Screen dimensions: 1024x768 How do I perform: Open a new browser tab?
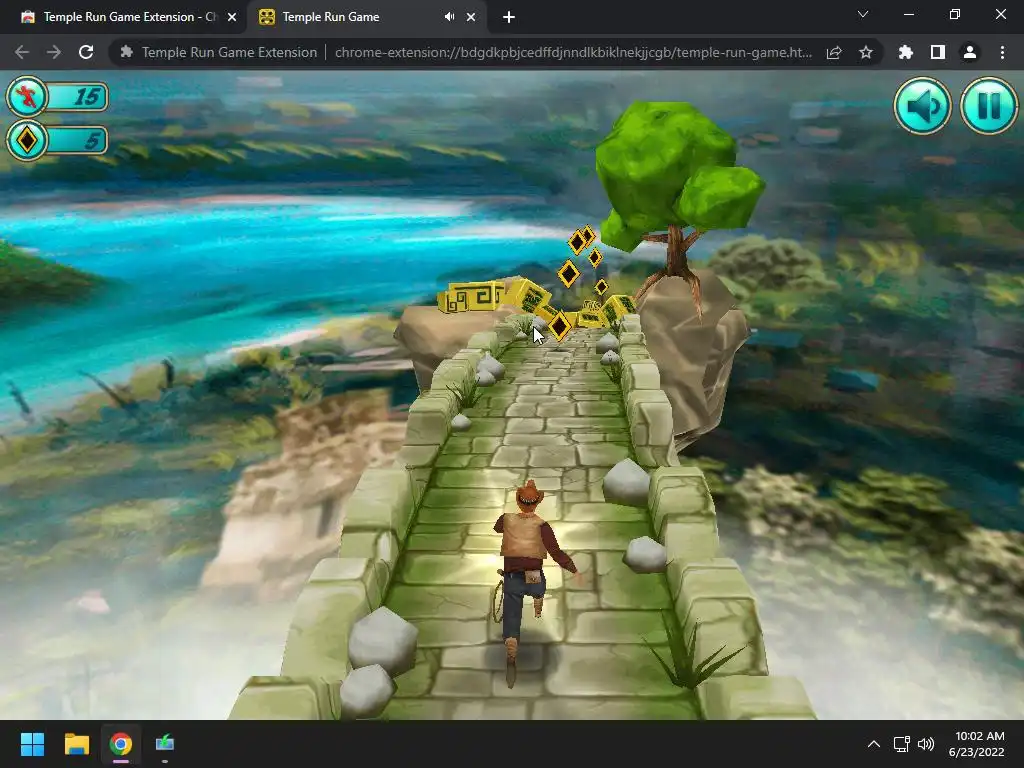pos(509,17)
